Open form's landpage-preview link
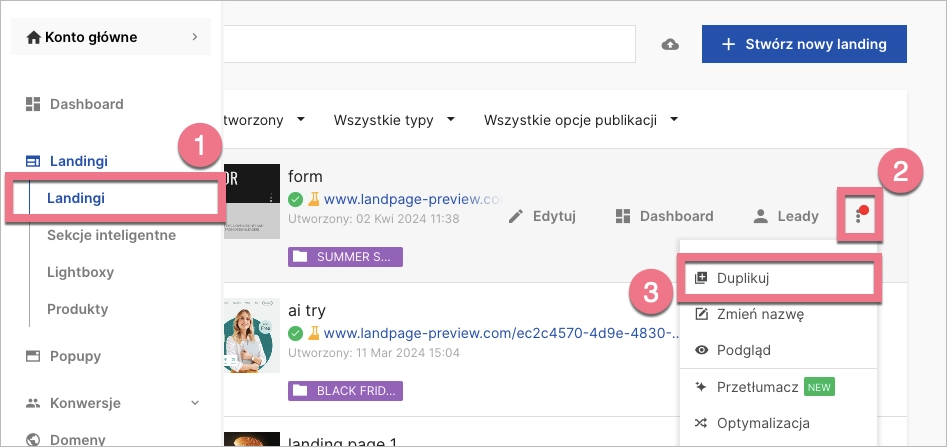Screen dimensions: 947x447 click(x=413, y=199)
